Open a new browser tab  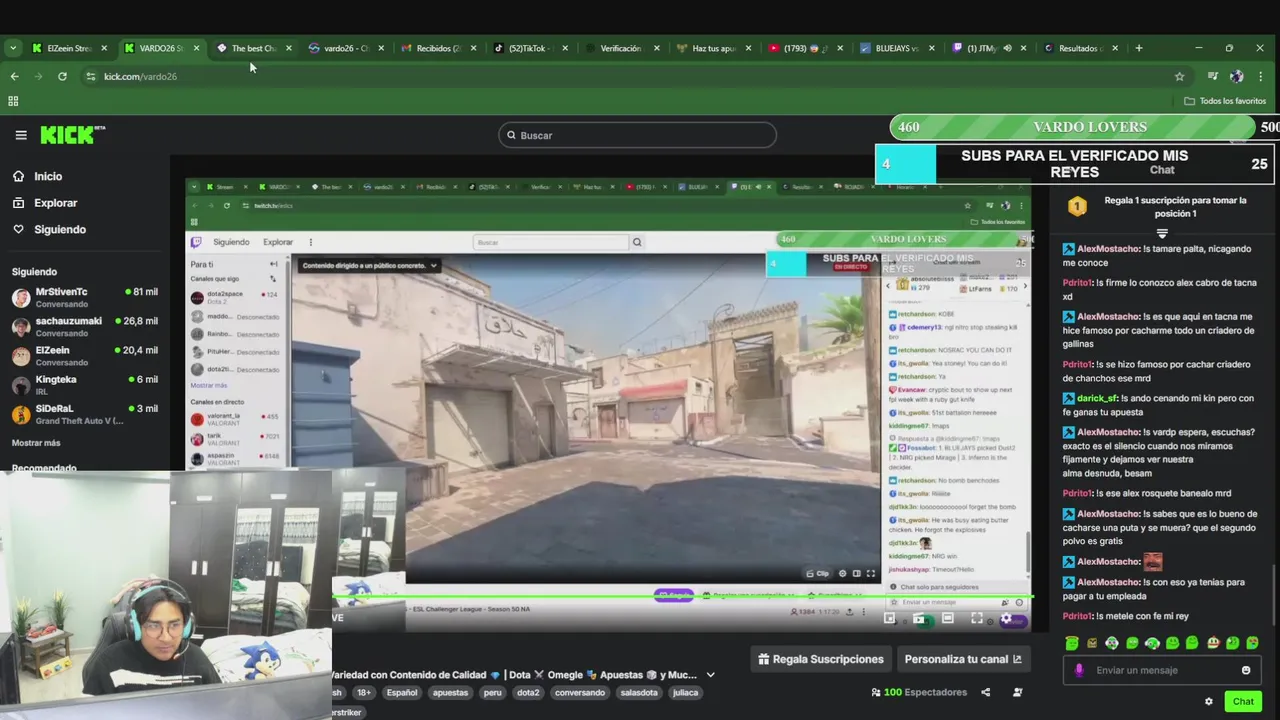click(x=1138, y=48)
